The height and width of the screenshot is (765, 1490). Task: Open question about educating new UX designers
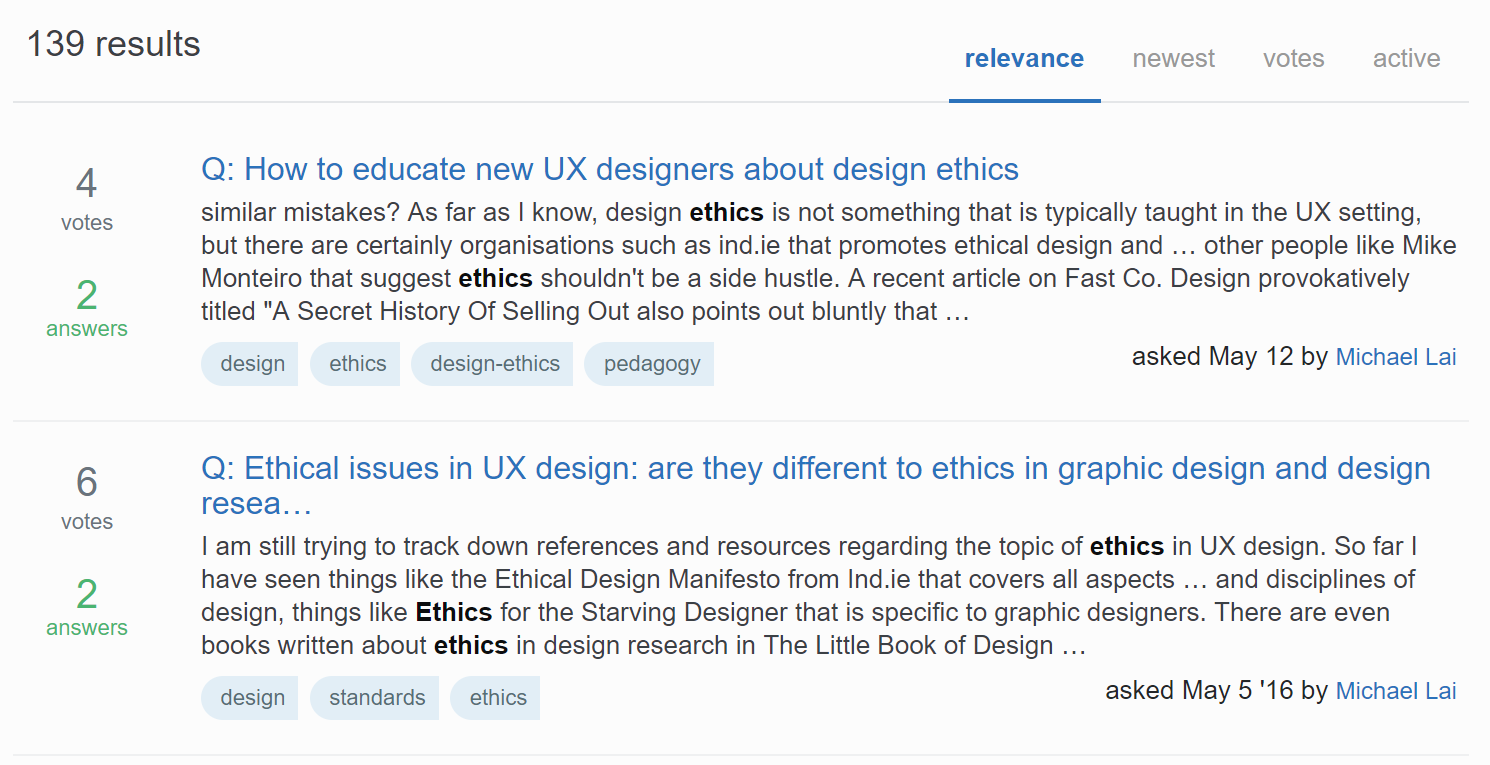(x=610, y=169)
